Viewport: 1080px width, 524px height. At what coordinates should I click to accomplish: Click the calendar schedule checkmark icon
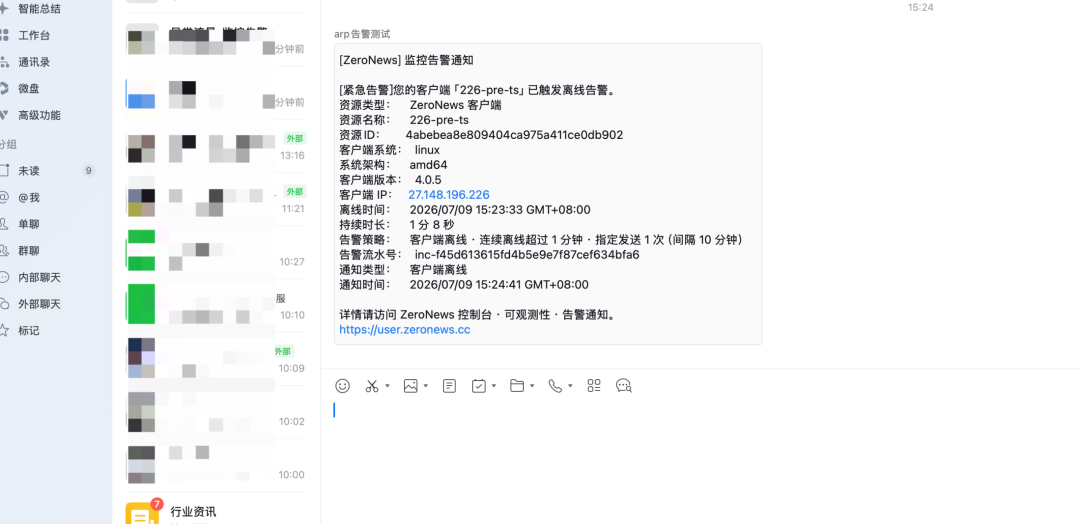(x=479, y=386)
